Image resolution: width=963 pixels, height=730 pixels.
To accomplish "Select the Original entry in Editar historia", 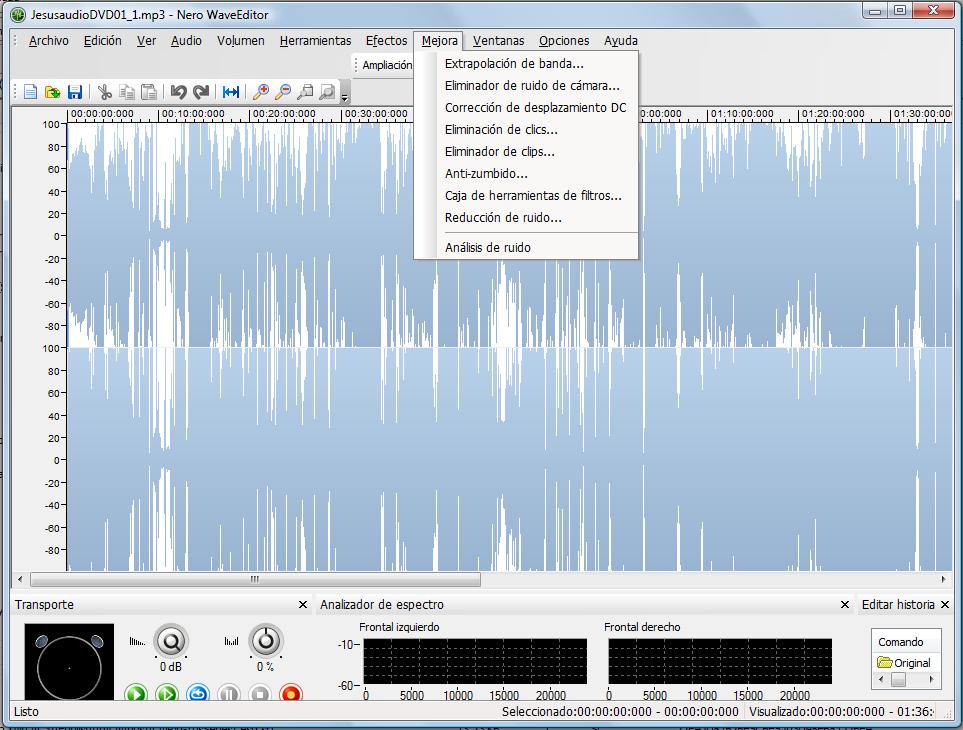I will click(x=905, y=663).
